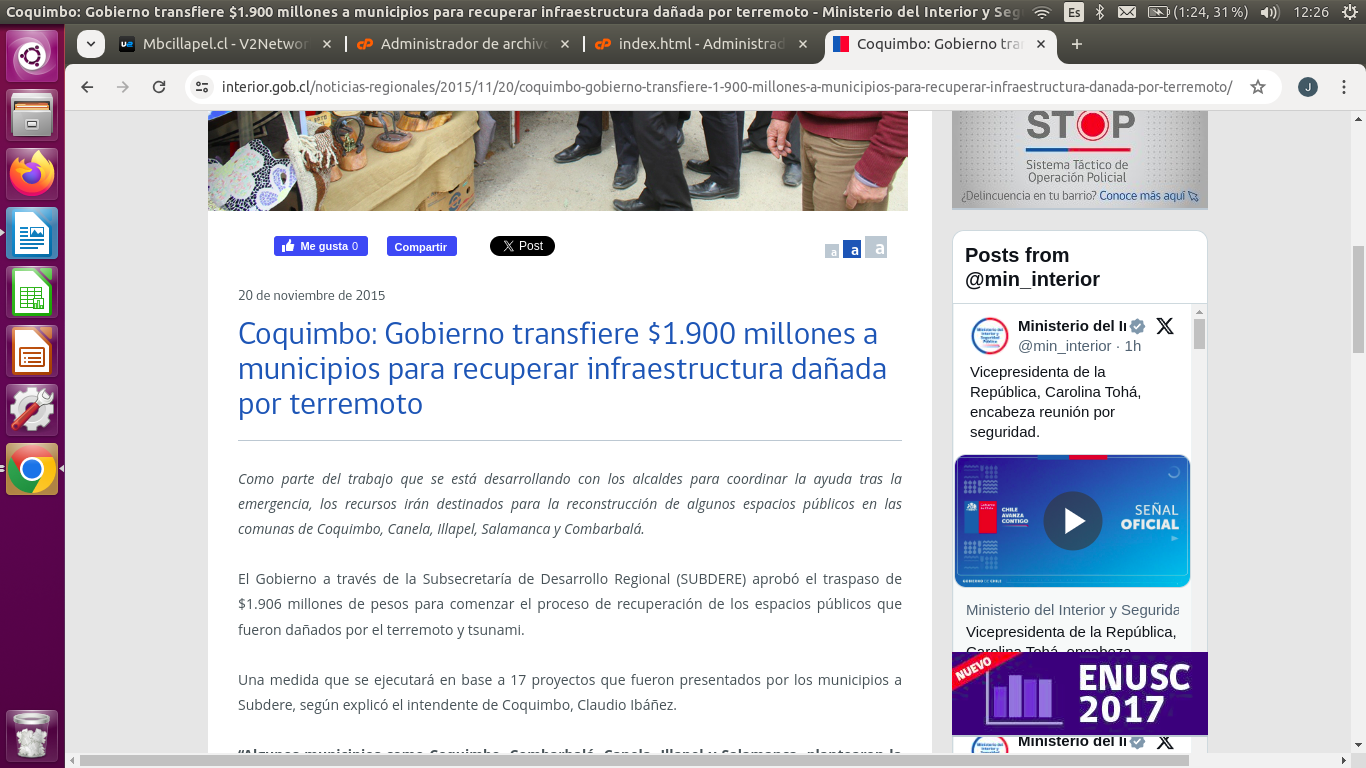
Task: Play the Señal Oficial video
Action: click(x=1073, y=521)
